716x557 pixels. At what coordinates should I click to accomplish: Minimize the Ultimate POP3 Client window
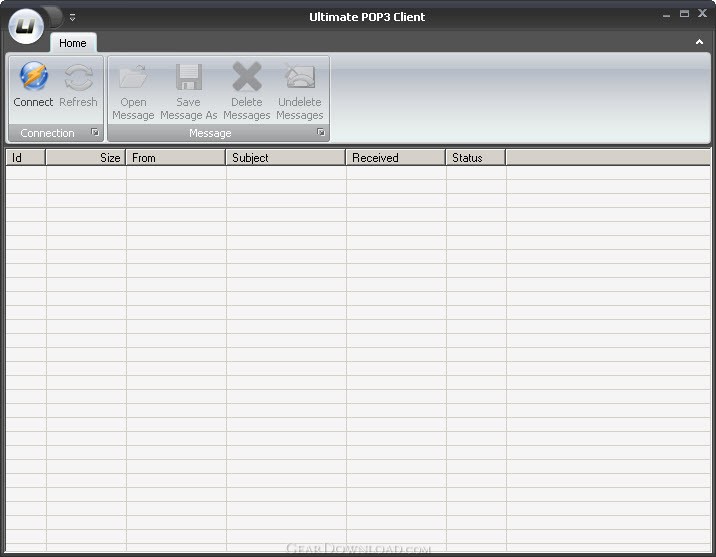tap(666, 15)
